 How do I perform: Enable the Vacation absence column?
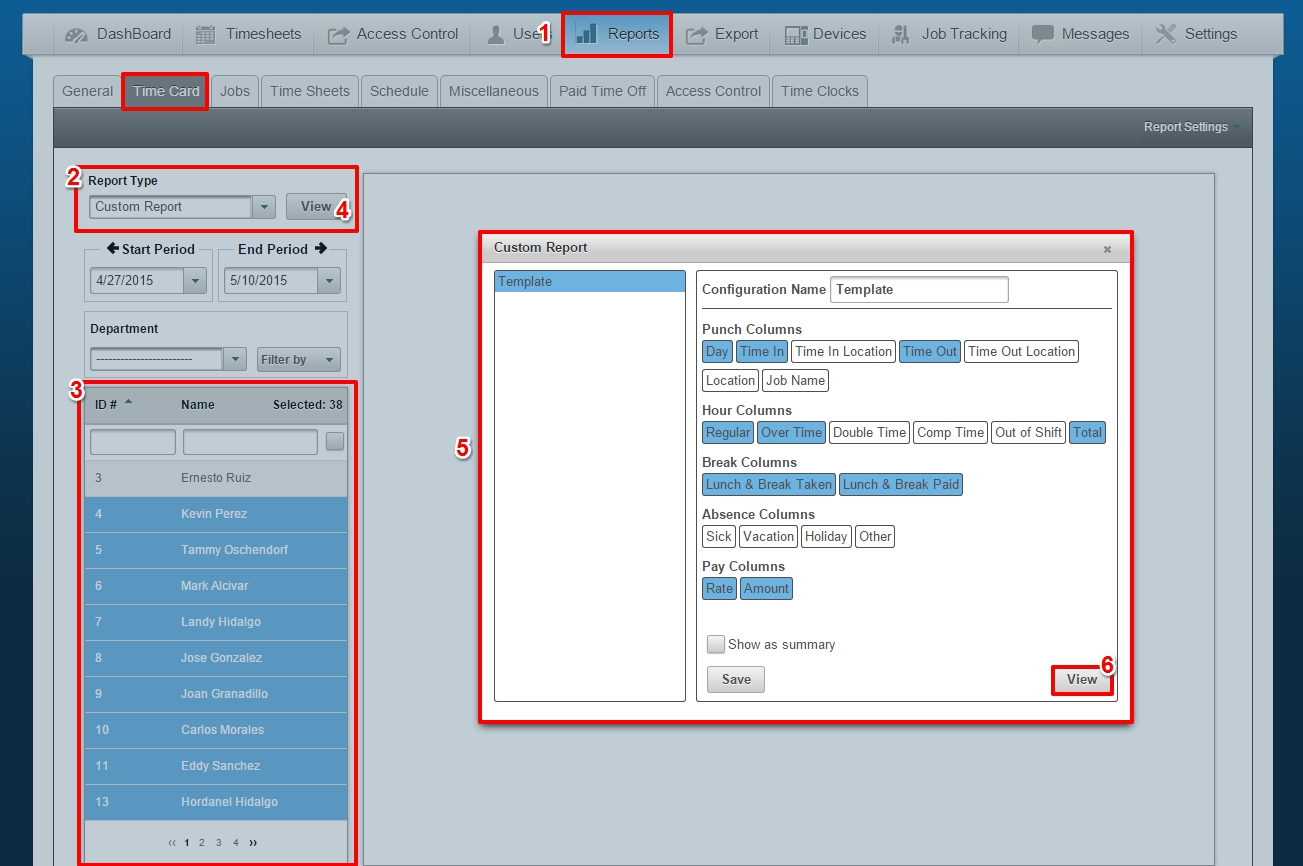(x=768, y=536)
